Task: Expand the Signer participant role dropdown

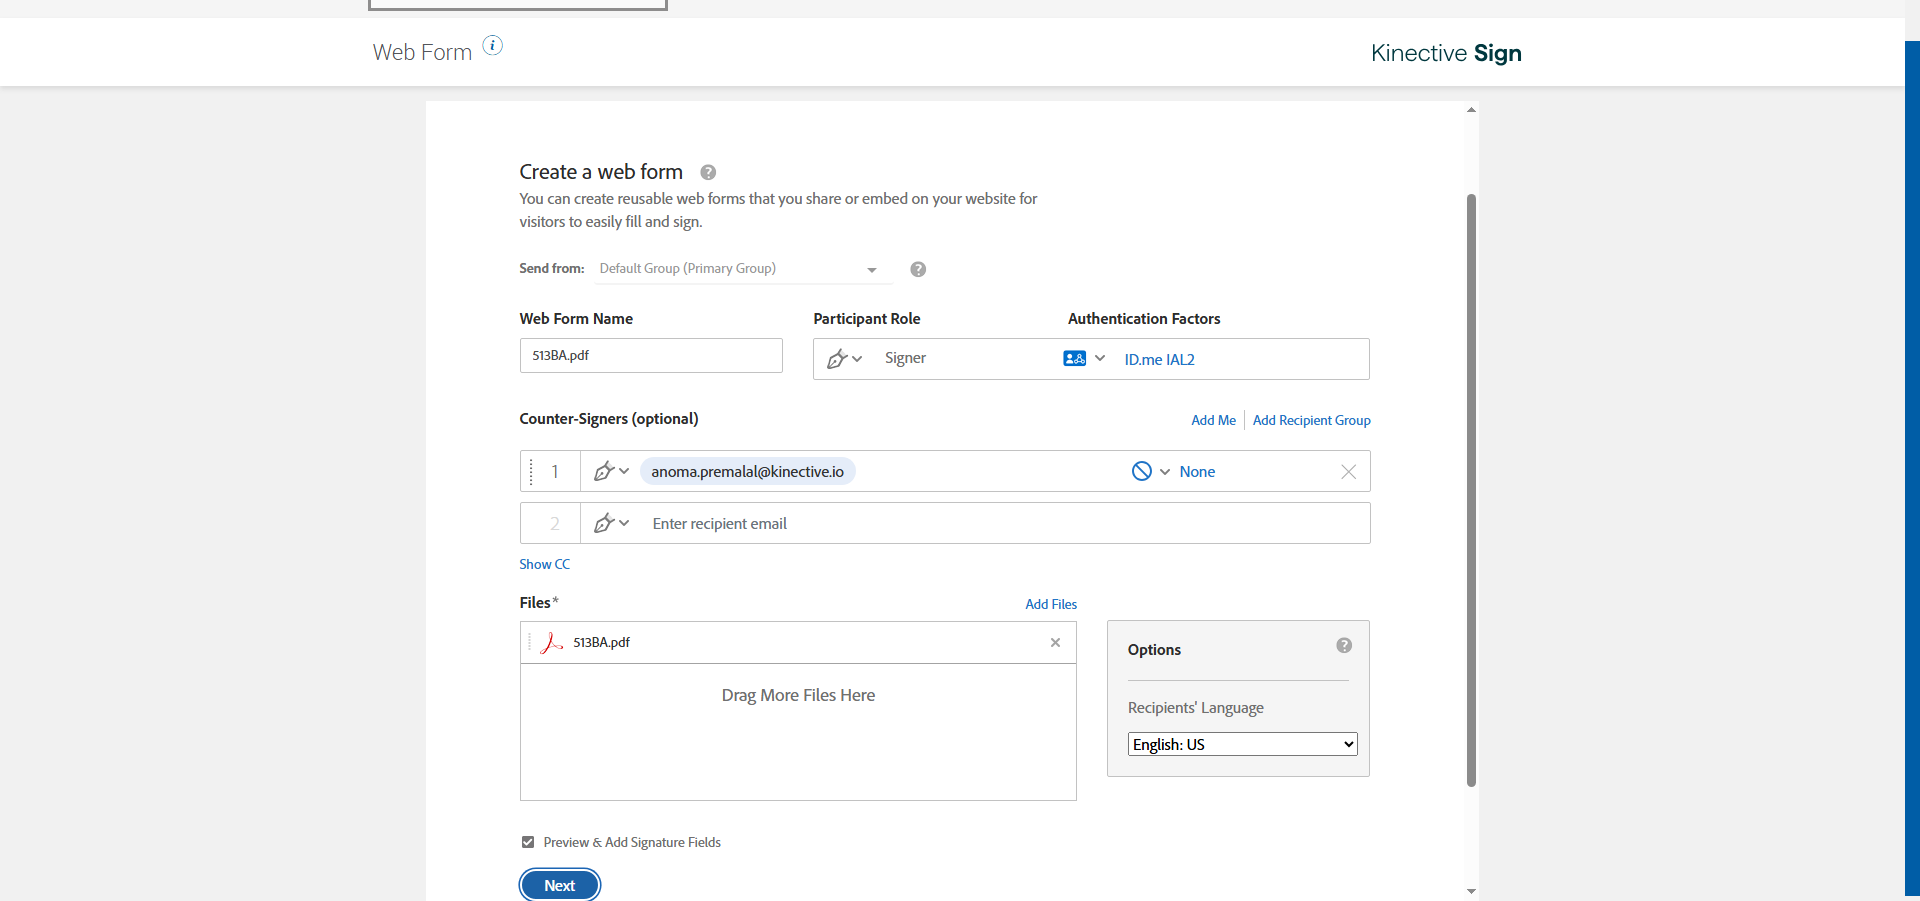Action: [x=845, y=359]
